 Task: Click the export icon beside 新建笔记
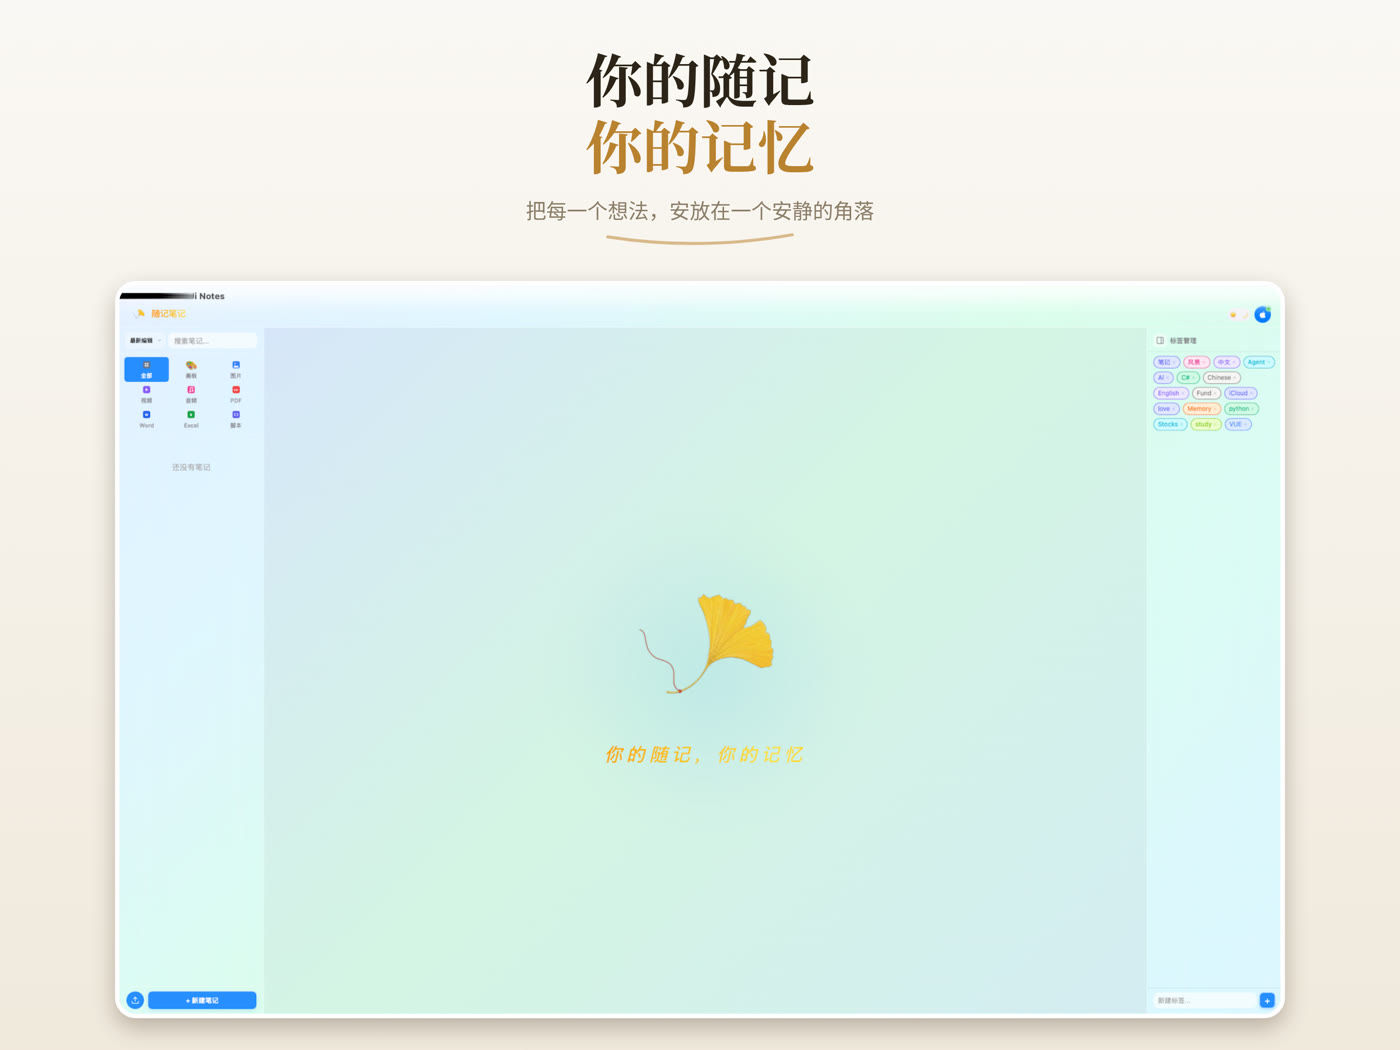[135, 1000]
